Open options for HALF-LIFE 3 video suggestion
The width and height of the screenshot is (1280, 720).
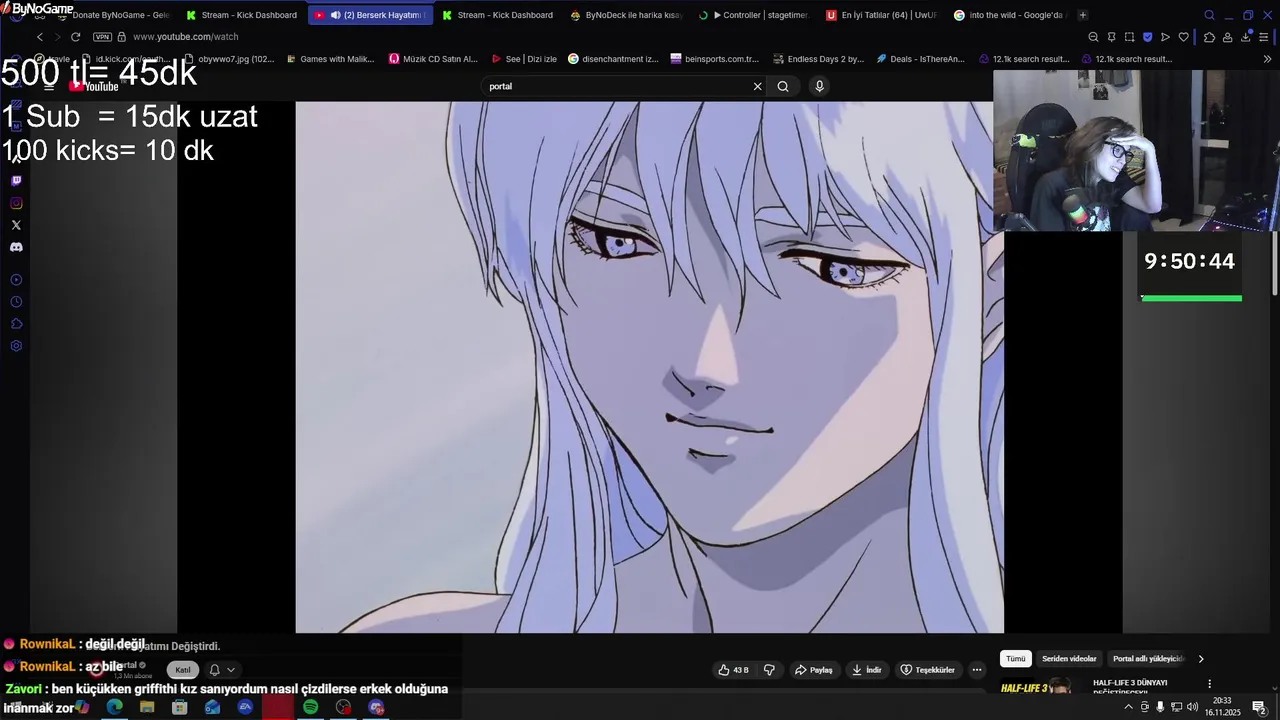[x=1209, y=684]
